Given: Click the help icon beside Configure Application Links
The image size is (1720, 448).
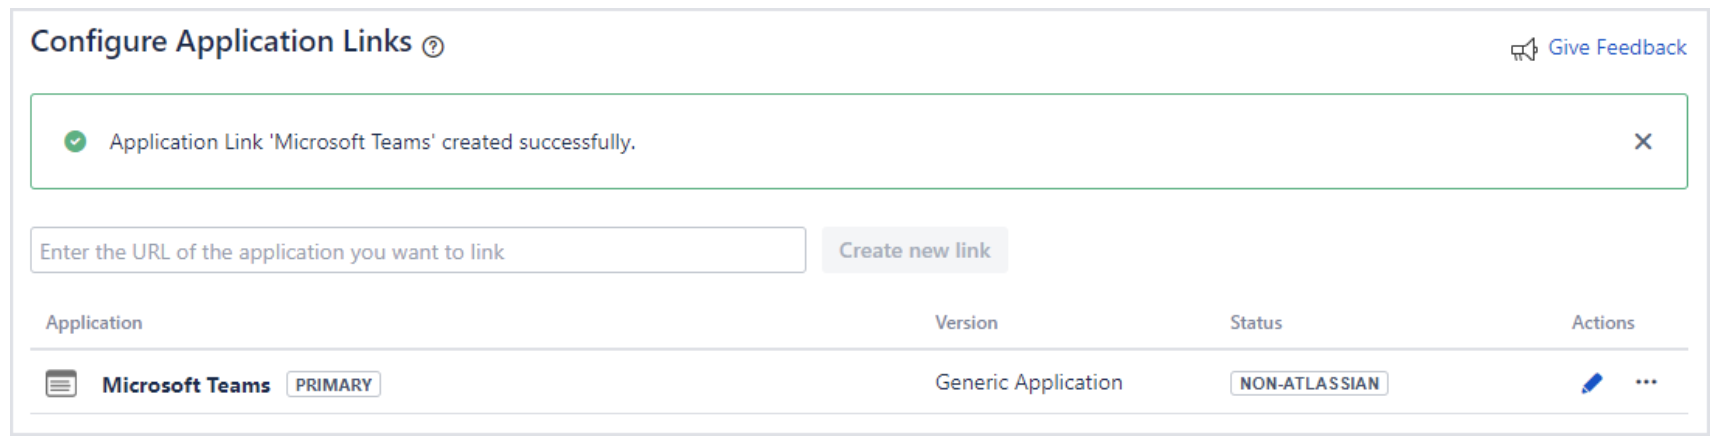Looking at the screenshot, I should (x=433, y=47).
